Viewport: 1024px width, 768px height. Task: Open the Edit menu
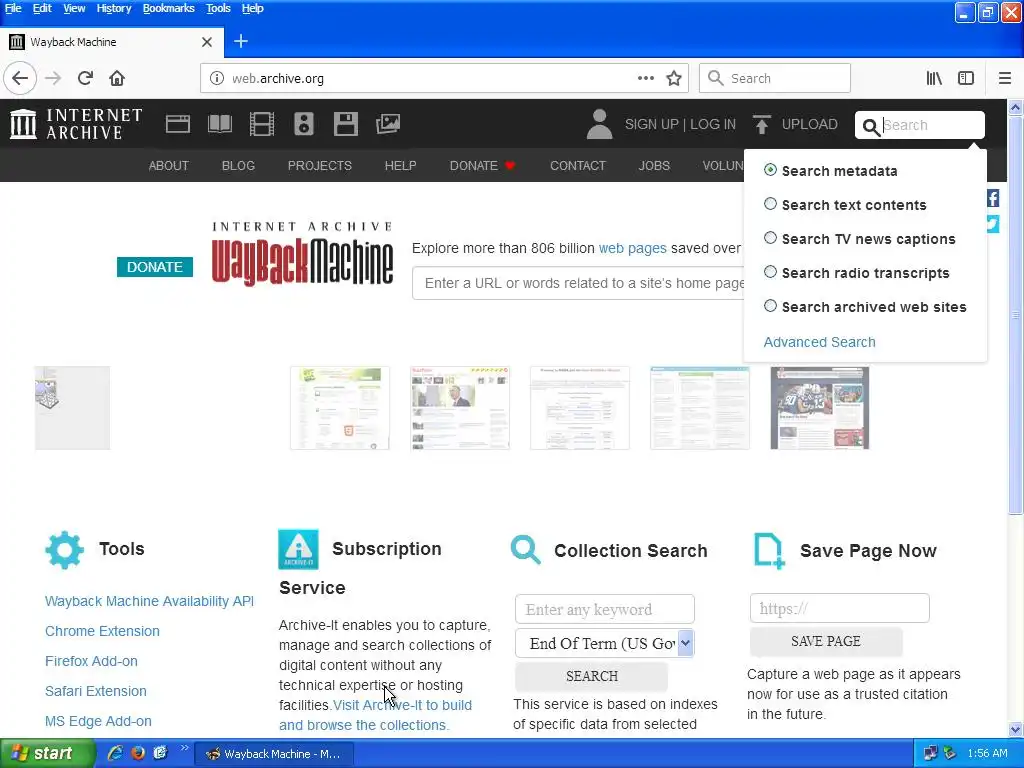(x=42, y=8)
